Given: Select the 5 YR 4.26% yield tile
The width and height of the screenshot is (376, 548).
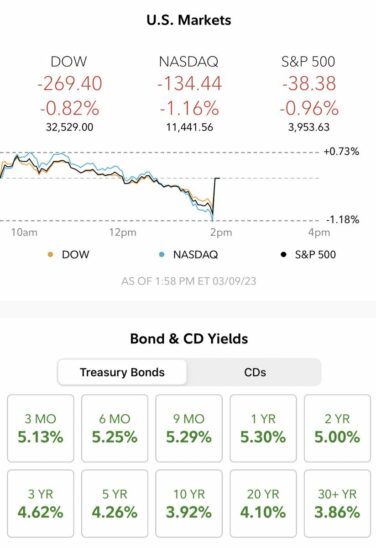Looking at the screenshot, I should pos(115,504).
